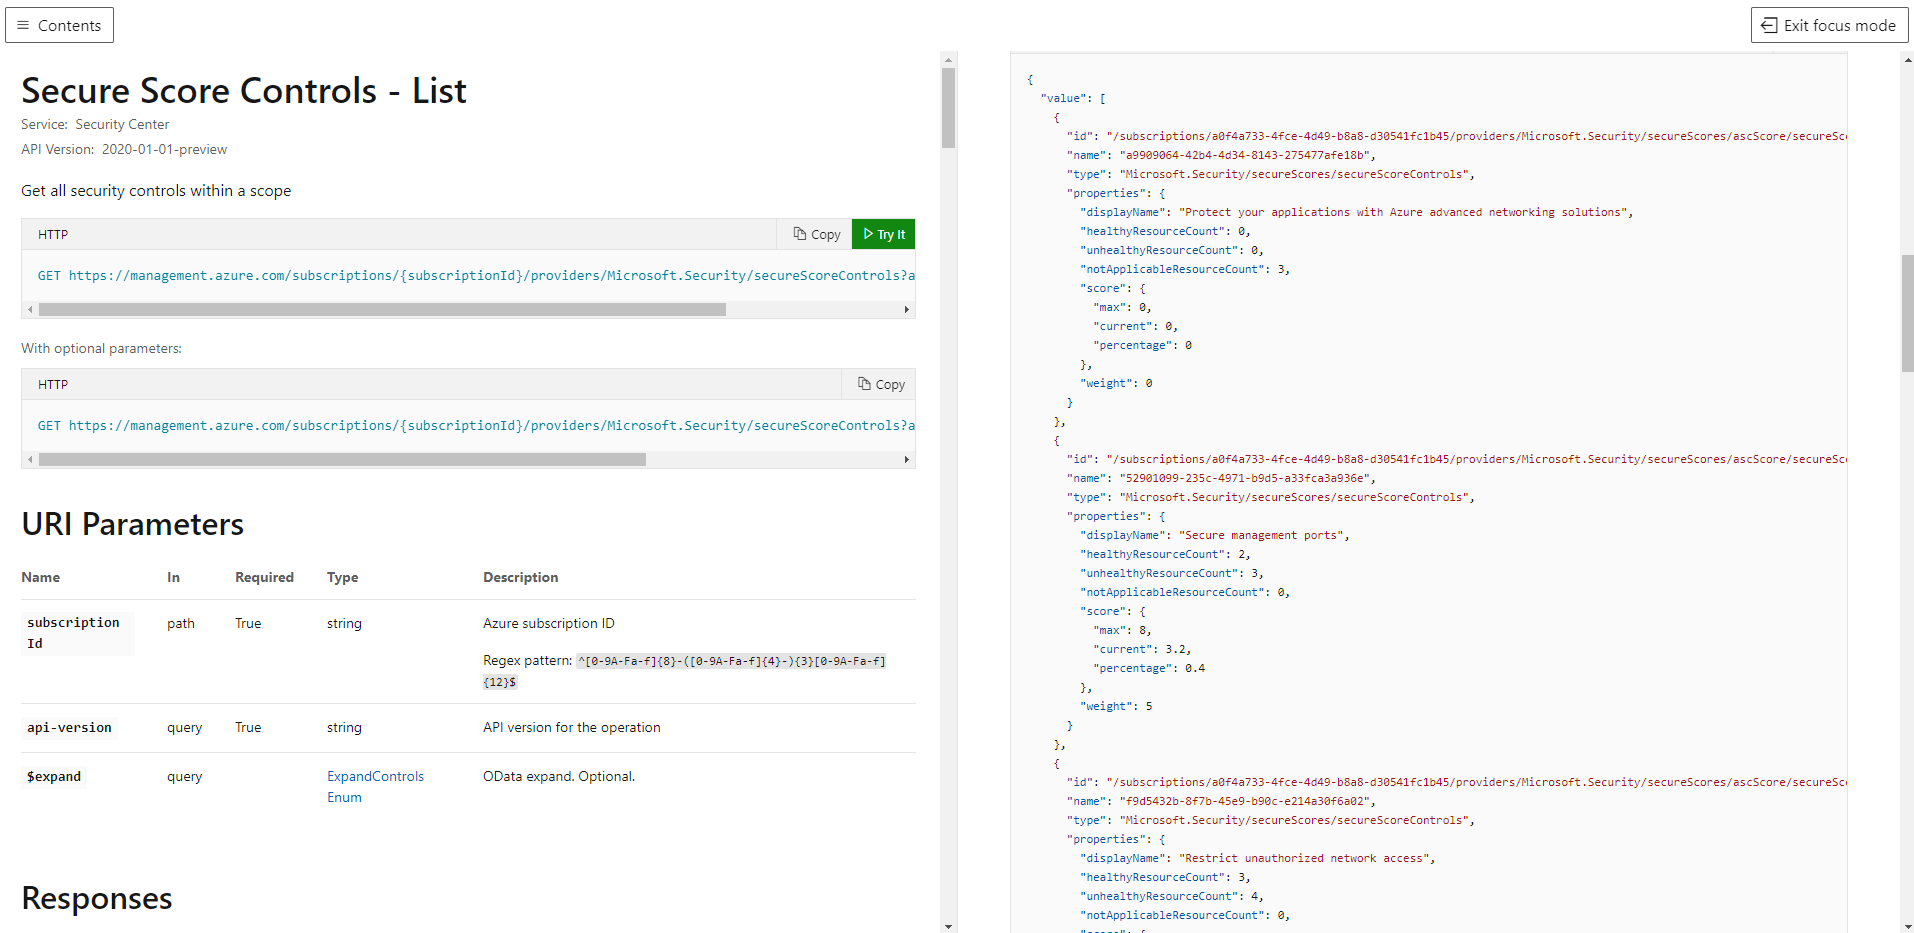Image resolution: width=1914 pixels, height=933 pixels.
Task: Click the second code block horizontal scrollbar thumb
Action: (342, 460)
